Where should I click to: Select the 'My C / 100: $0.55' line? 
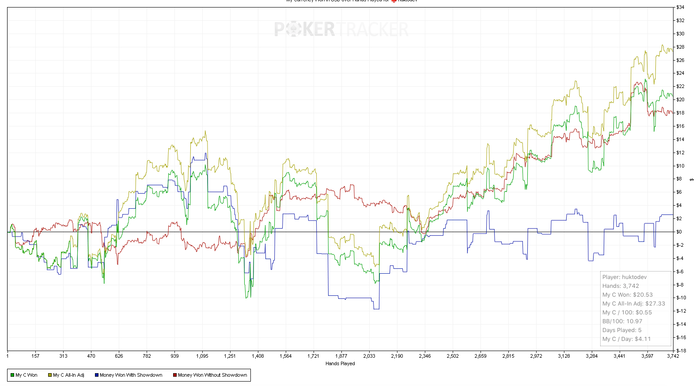627,312
